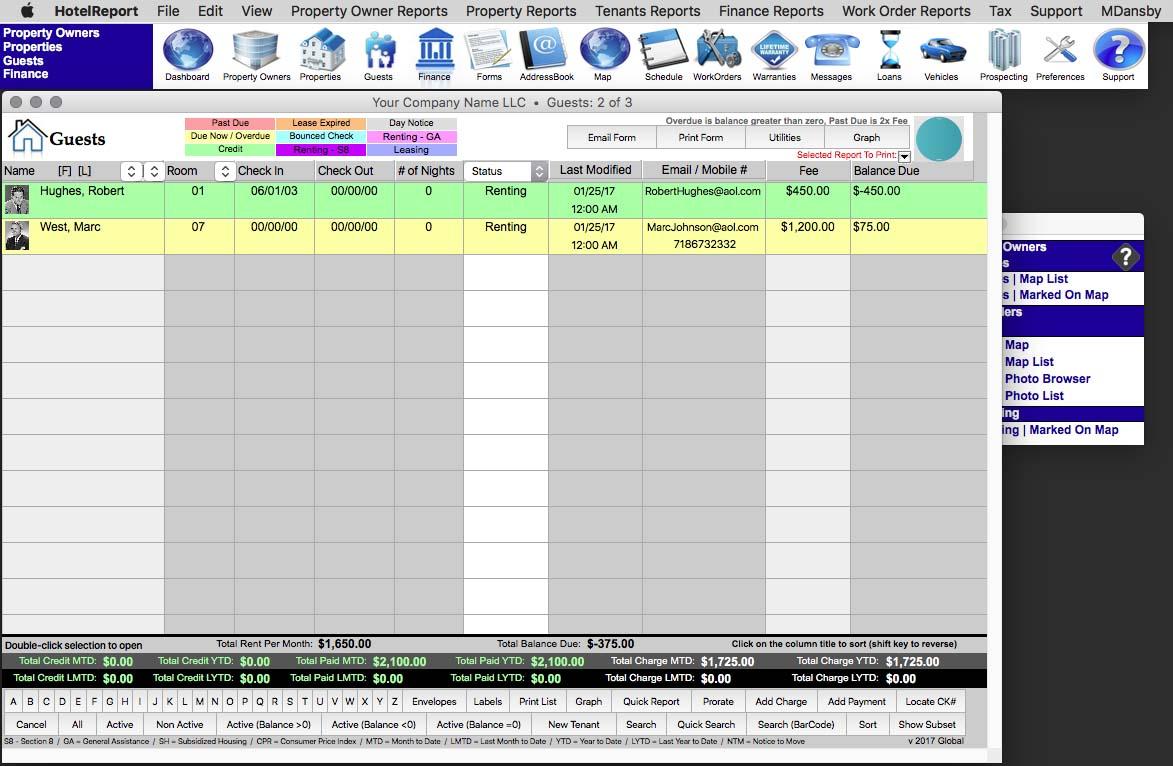Click the Envelopes button
This screenshot has width=1173, height=766.
[434, 702]
